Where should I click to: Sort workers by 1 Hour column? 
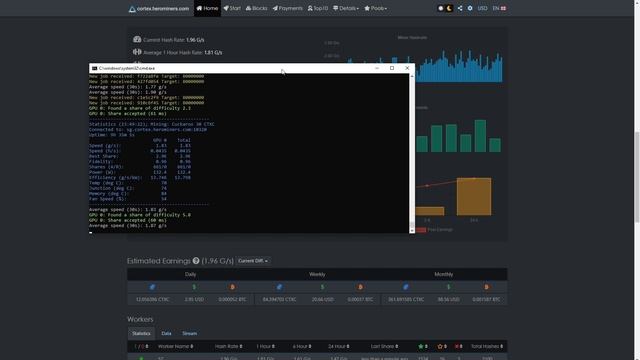(265, 346)
